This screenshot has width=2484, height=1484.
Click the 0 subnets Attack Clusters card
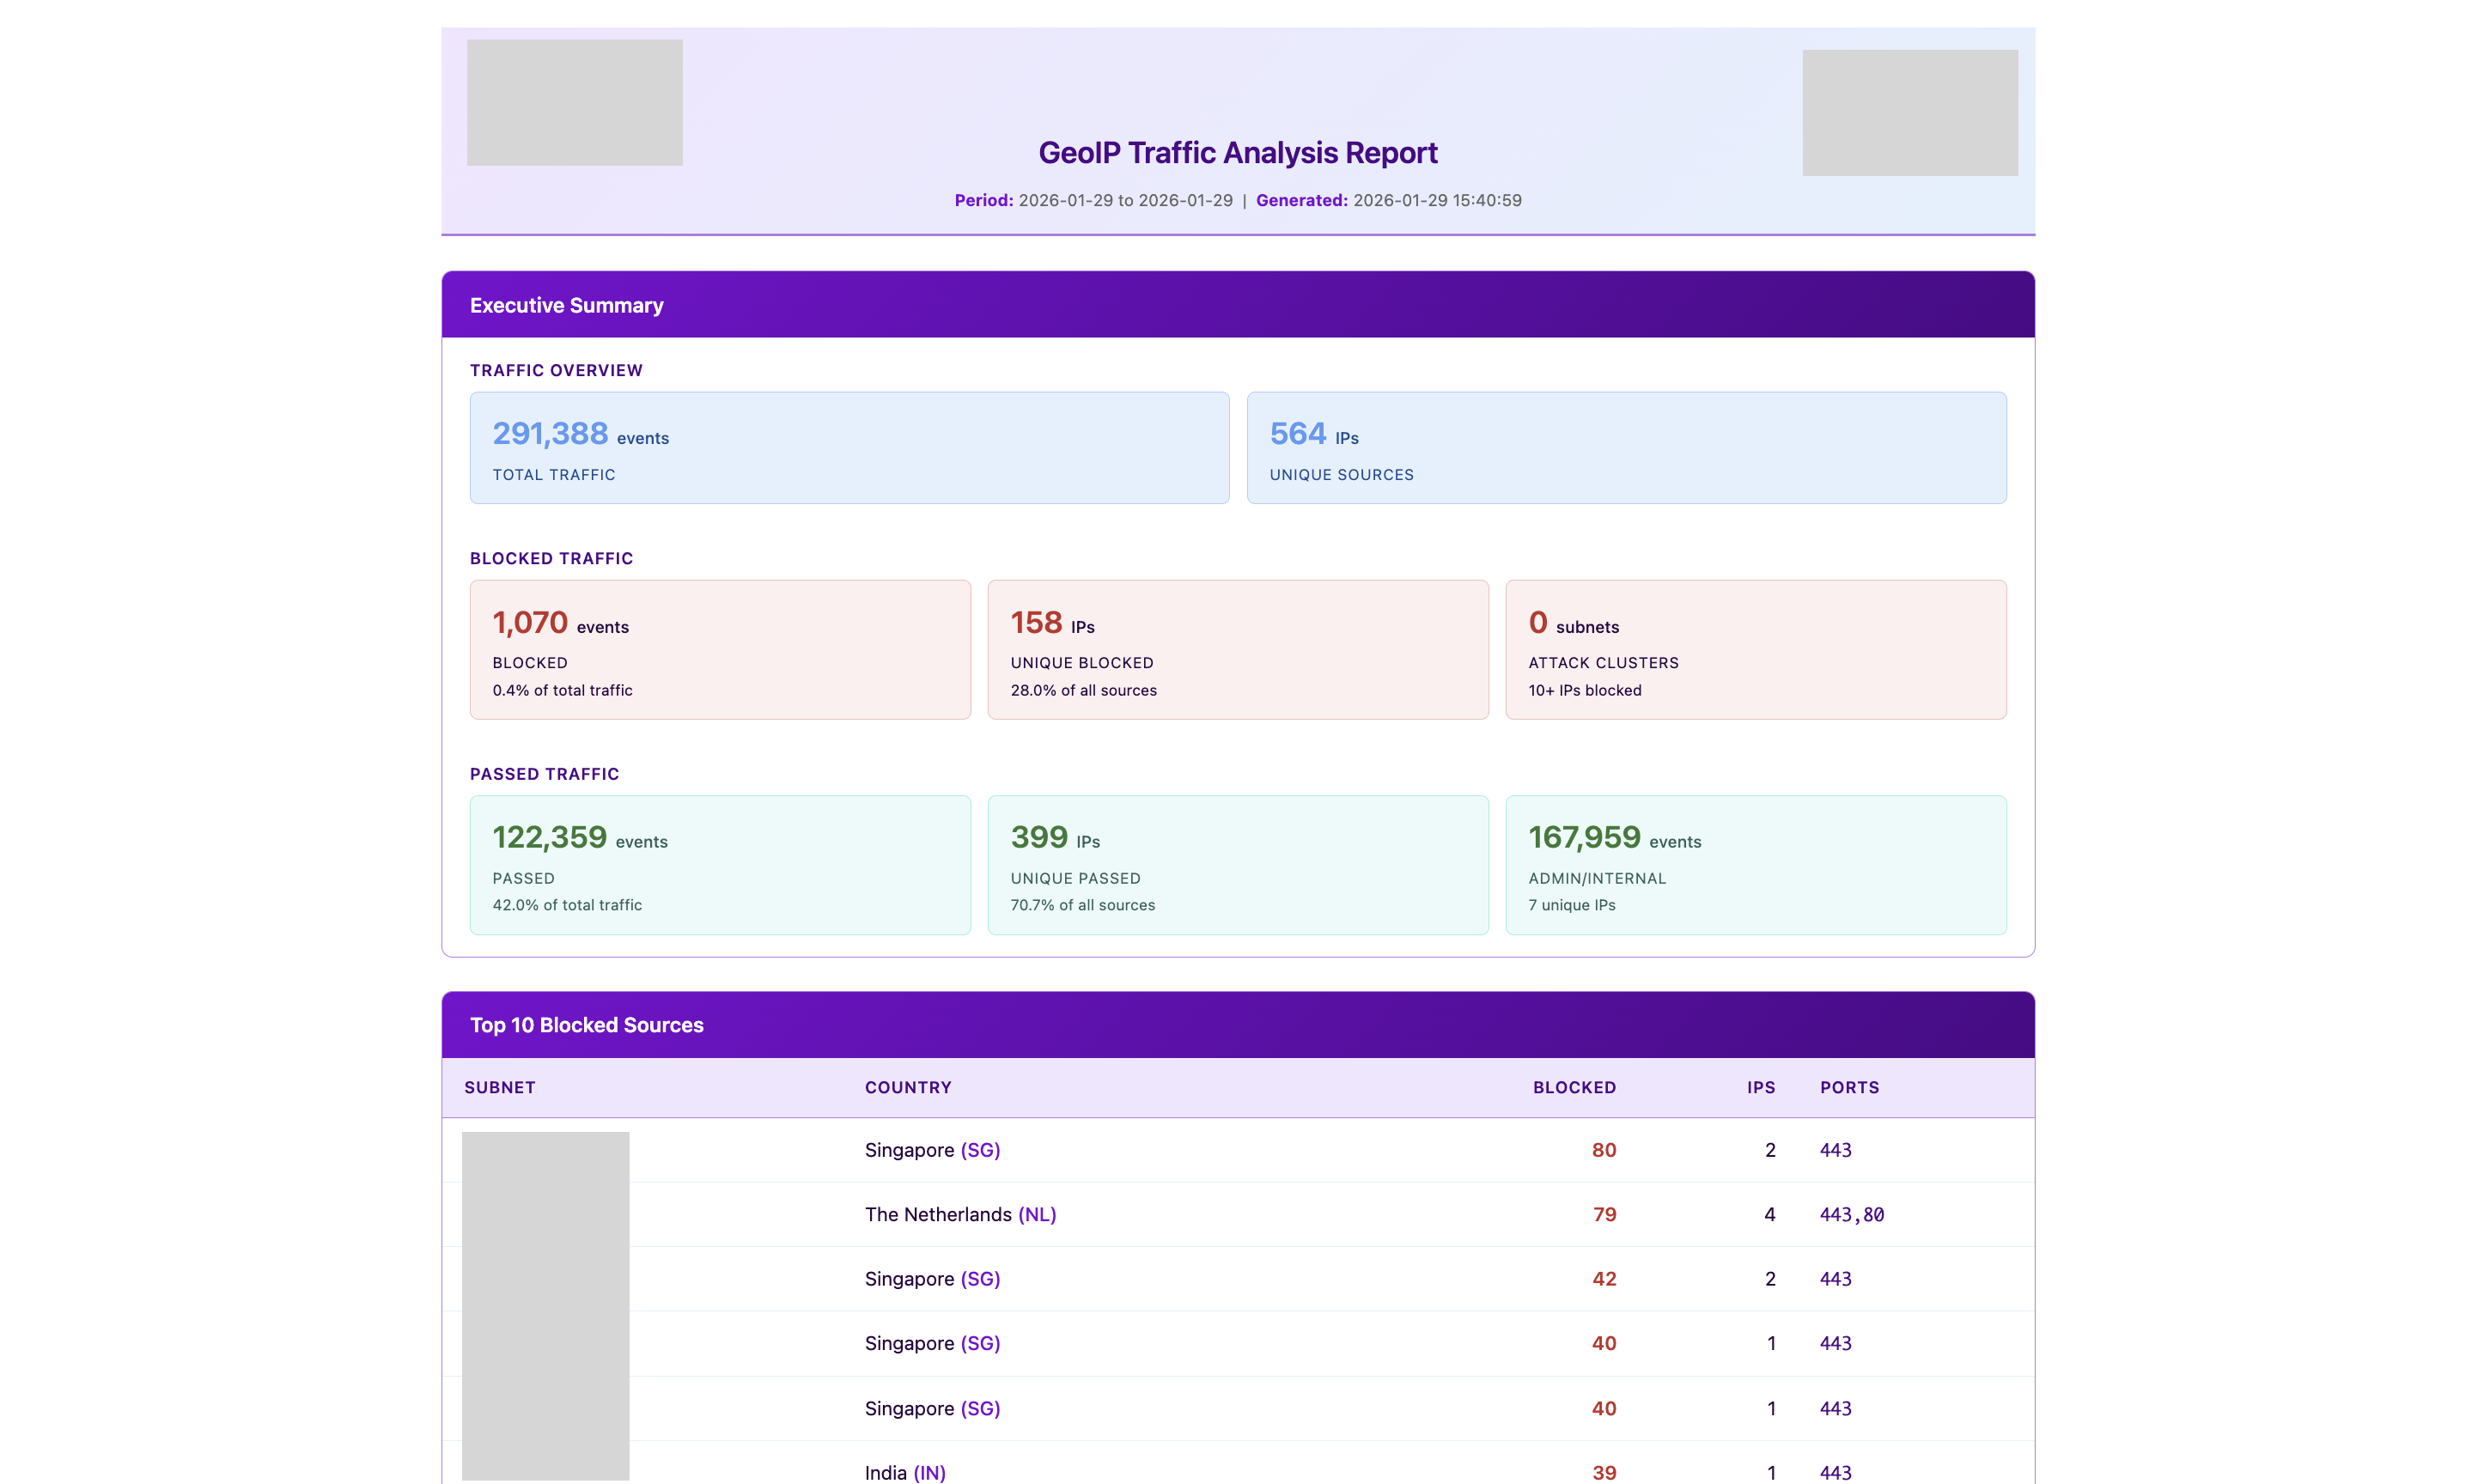click(x=1755, y=650)
